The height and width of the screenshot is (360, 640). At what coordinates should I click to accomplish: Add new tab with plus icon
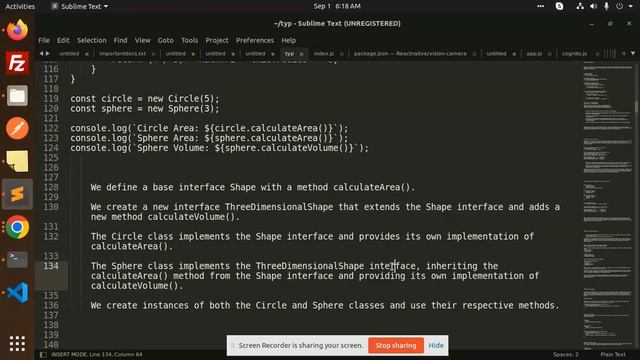tap(624, 53)
